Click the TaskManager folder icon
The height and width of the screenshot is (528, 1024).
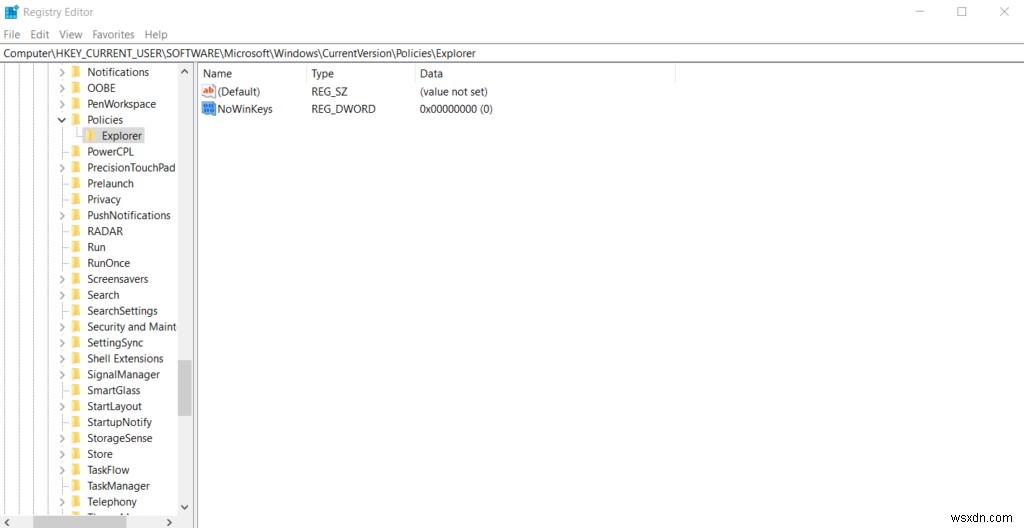[x=76, y=486]
